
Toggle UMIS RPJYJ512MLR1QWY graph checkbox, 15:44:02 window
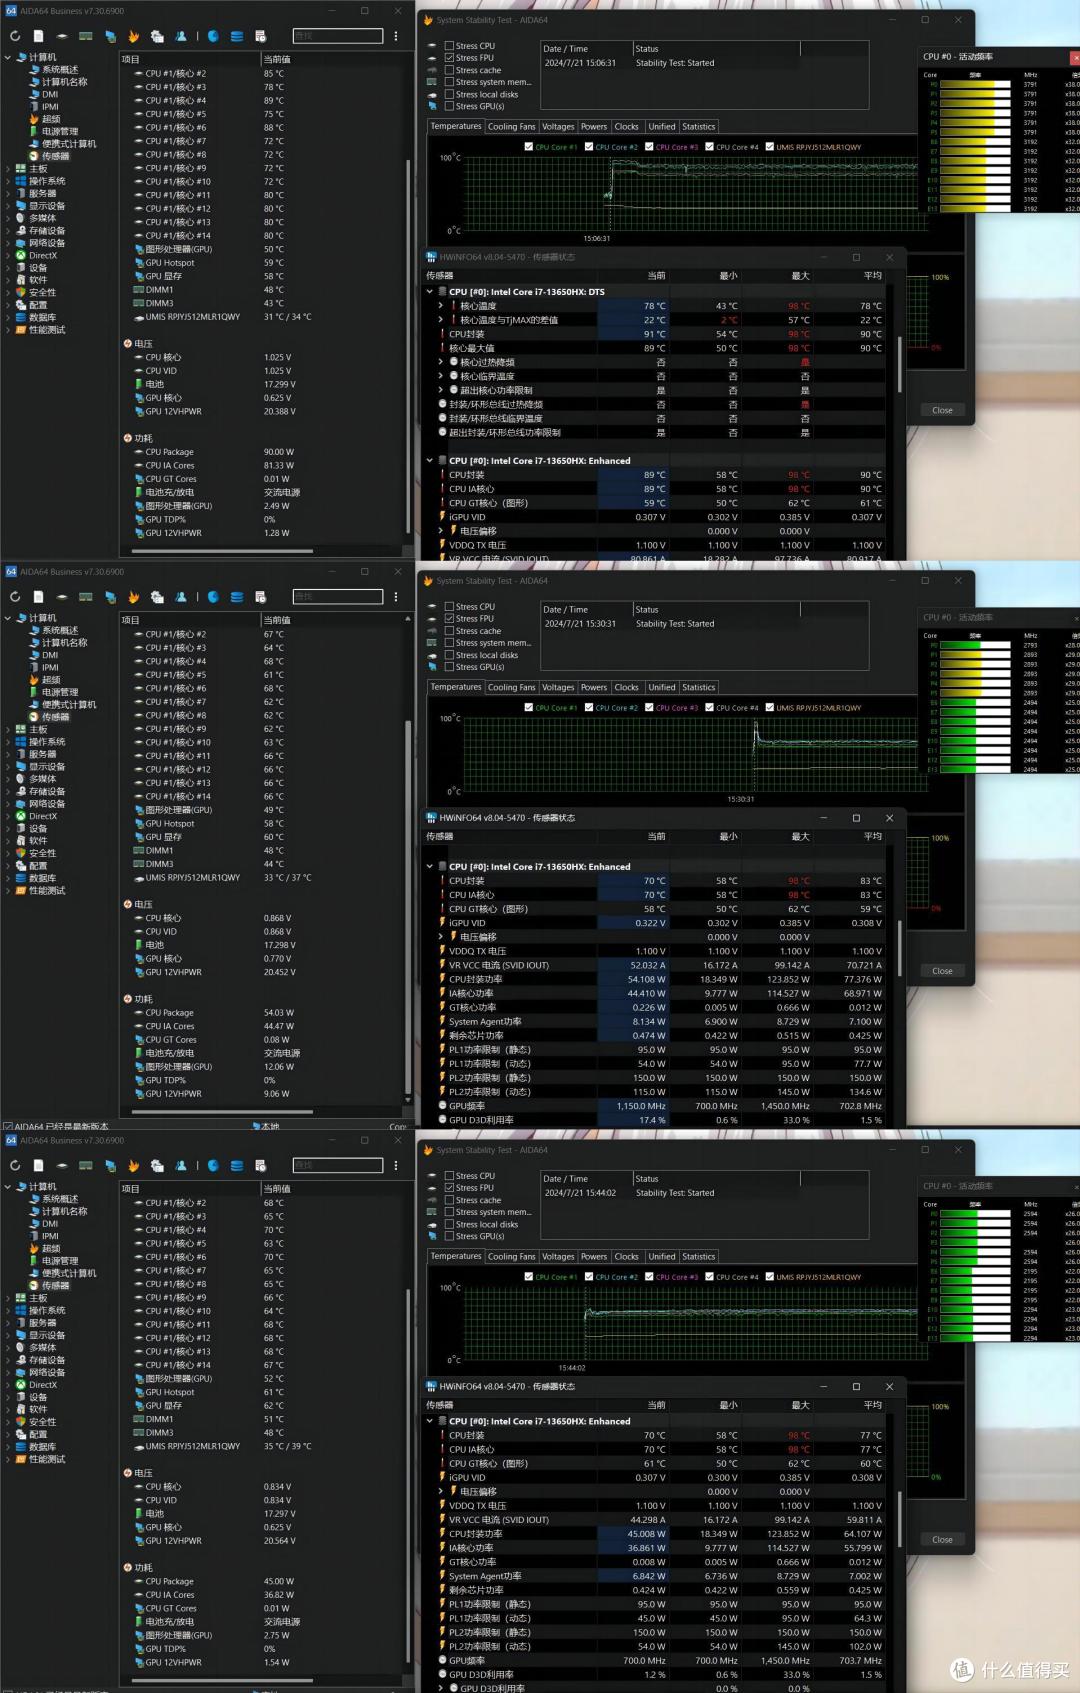point(770,1277)
